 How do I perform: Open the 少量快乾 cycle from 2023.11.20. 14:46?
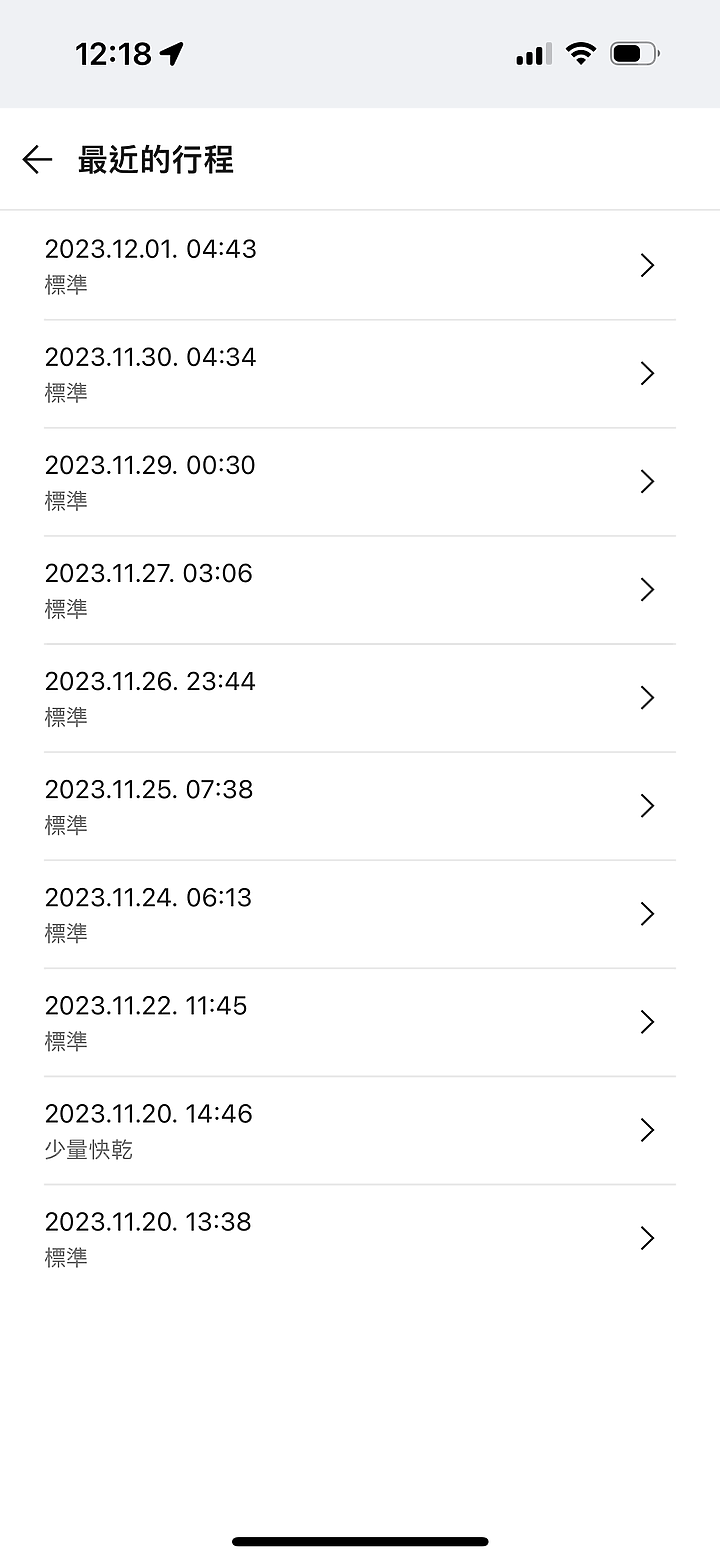360,1130
